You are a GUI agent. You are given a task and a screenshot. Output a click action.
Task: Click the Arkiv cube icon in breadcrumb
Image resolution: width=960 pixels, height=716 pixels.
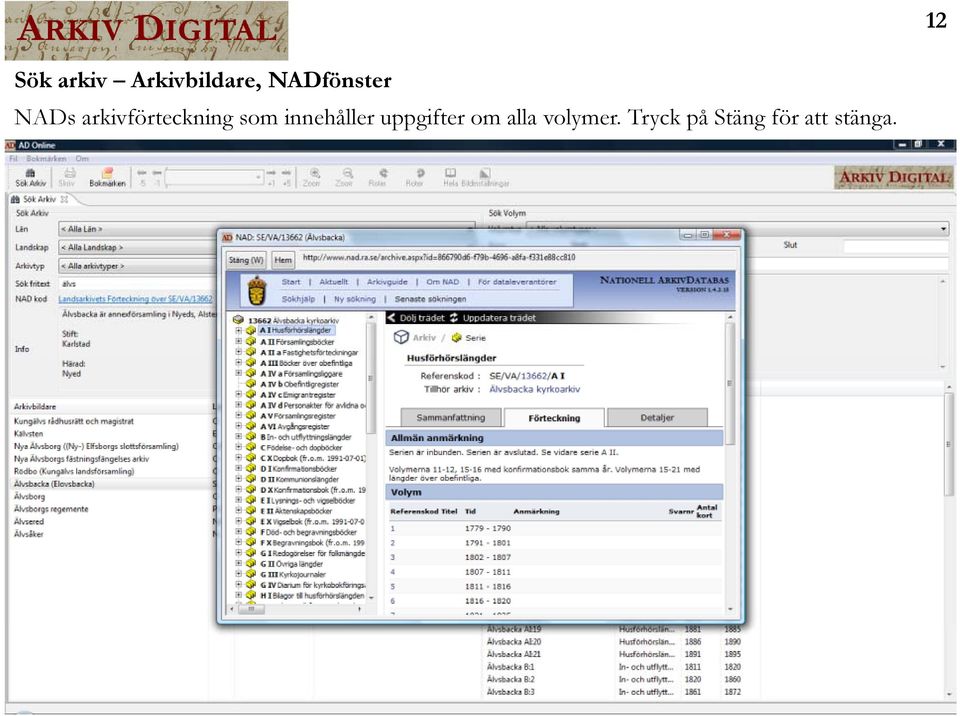(401, 337)
